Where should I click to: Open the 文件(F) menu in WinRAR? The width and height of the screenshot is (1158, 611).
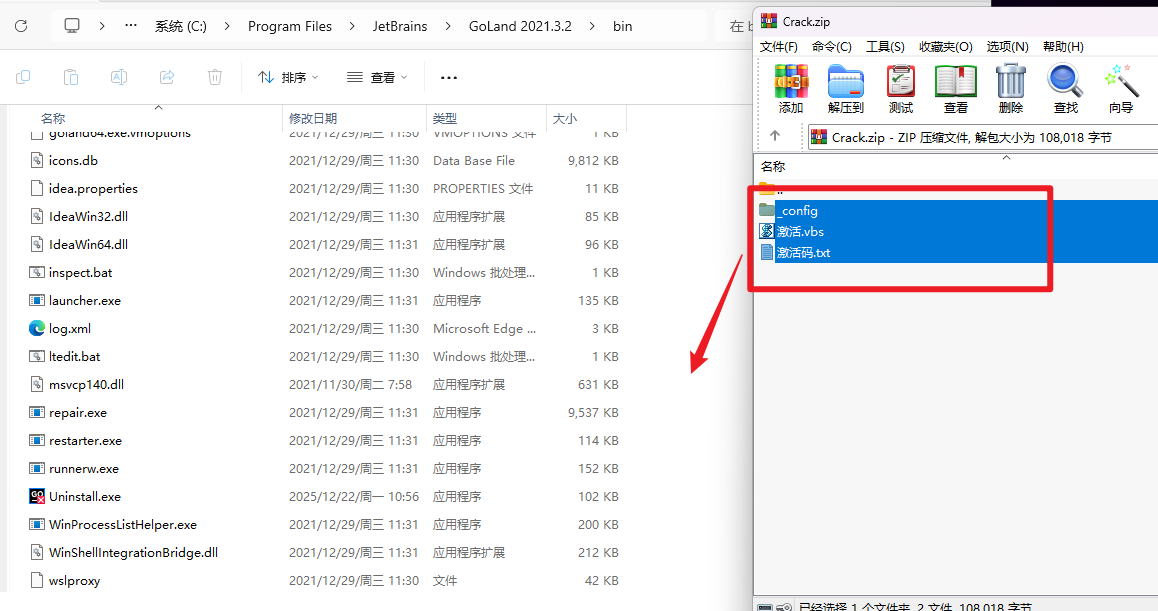click(778, 47)
